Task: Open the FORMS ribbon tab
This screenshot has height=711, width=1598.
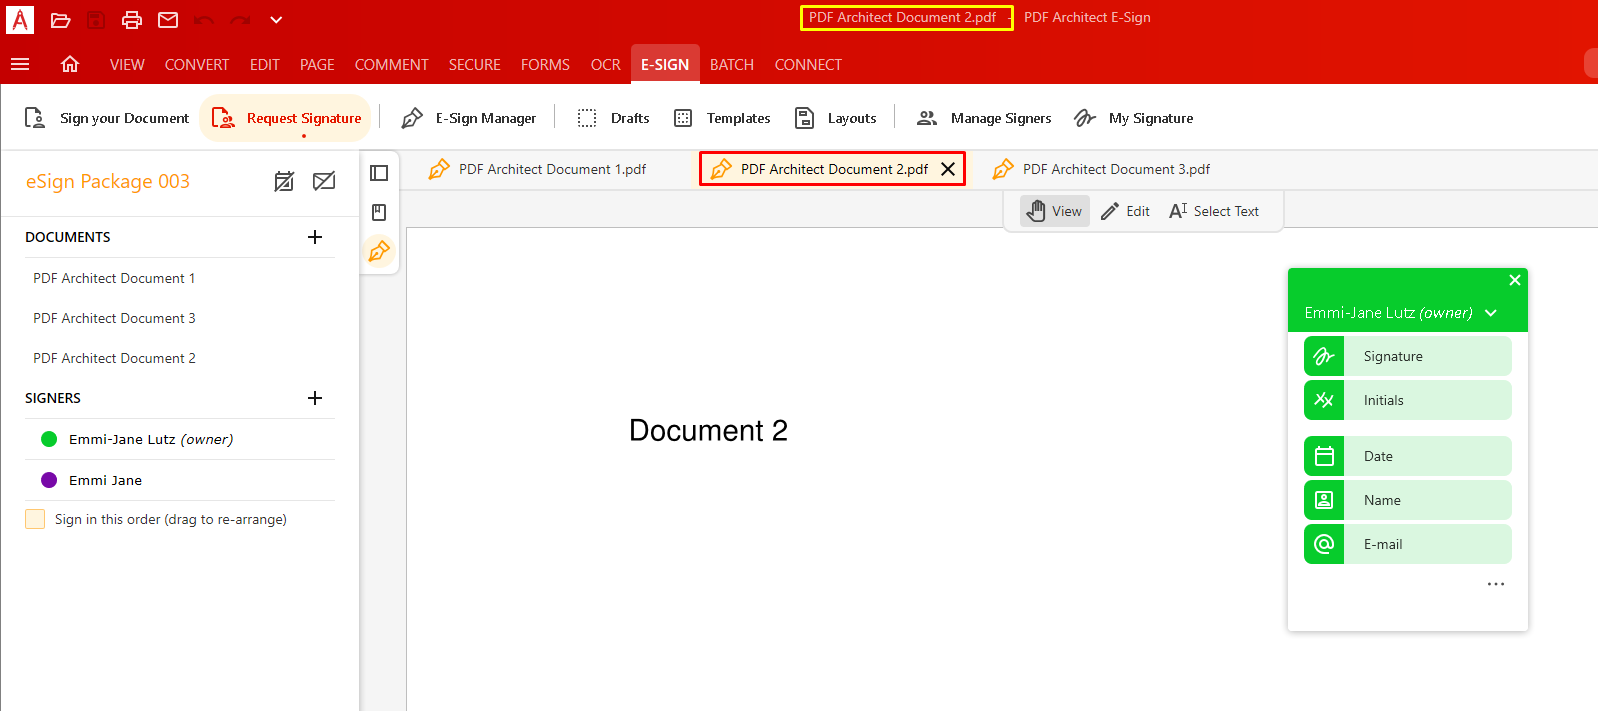Action: click(x=545, y=65)
